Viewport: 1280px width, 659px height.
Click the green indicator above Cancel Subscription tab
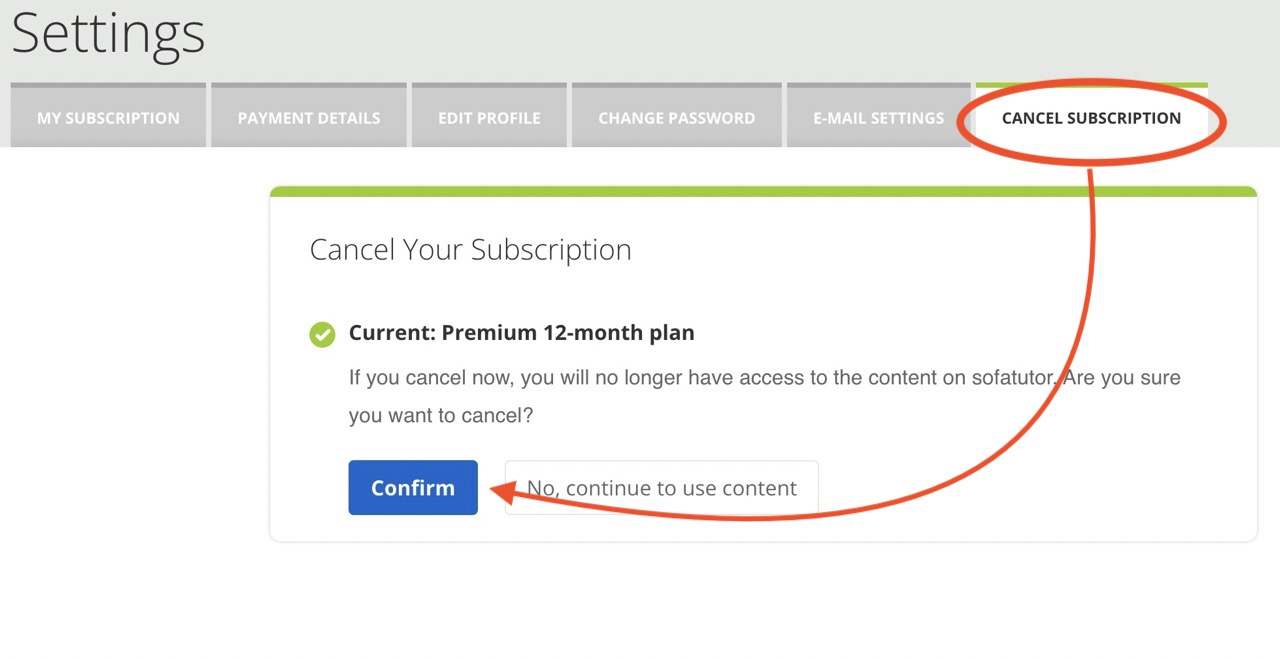[1091, 86]
